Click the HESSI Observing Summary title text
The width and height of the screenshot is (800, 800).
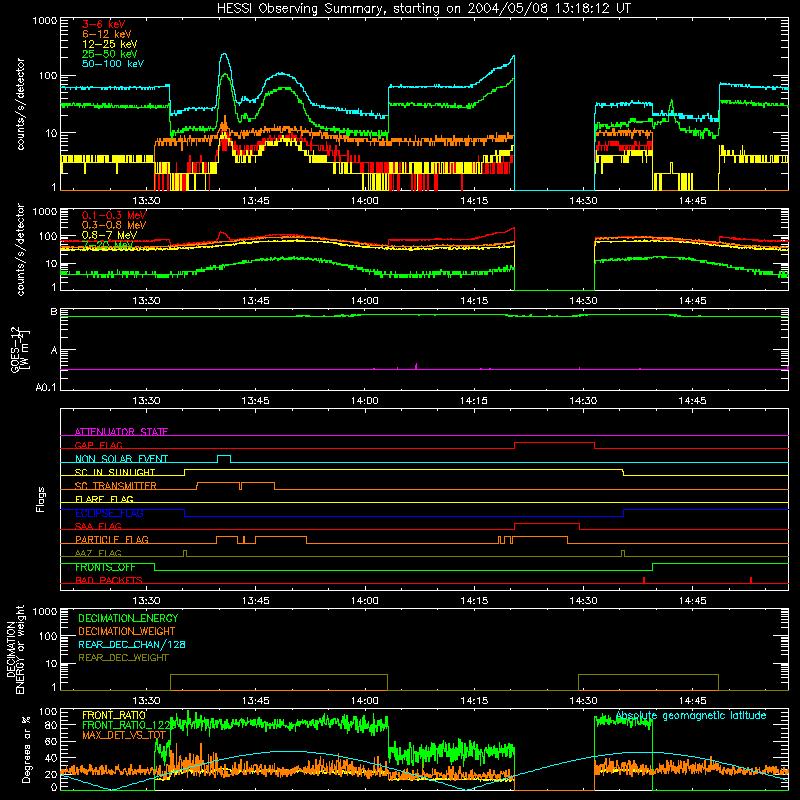pos(423,8)
